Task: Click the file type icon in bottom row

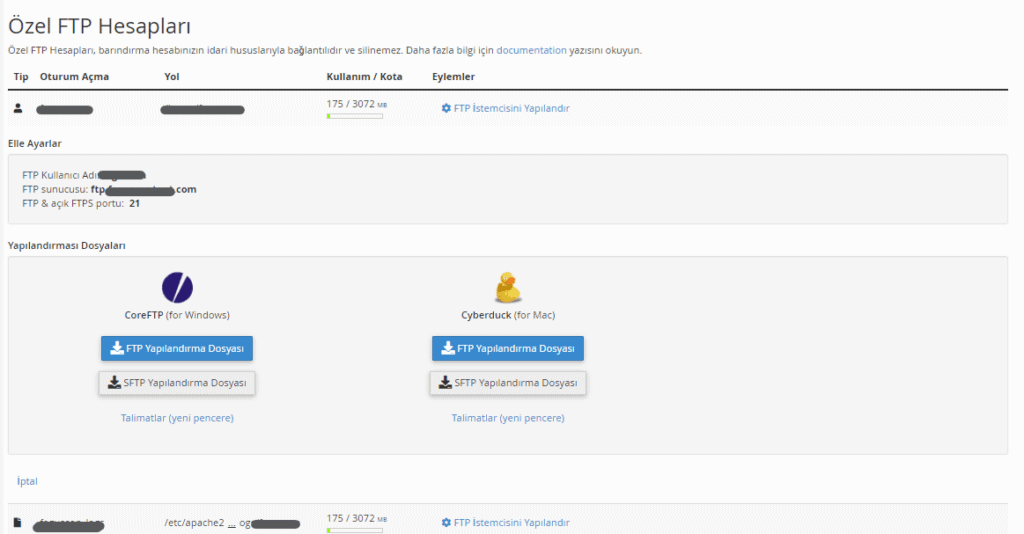Action: (x=18, y=522)
